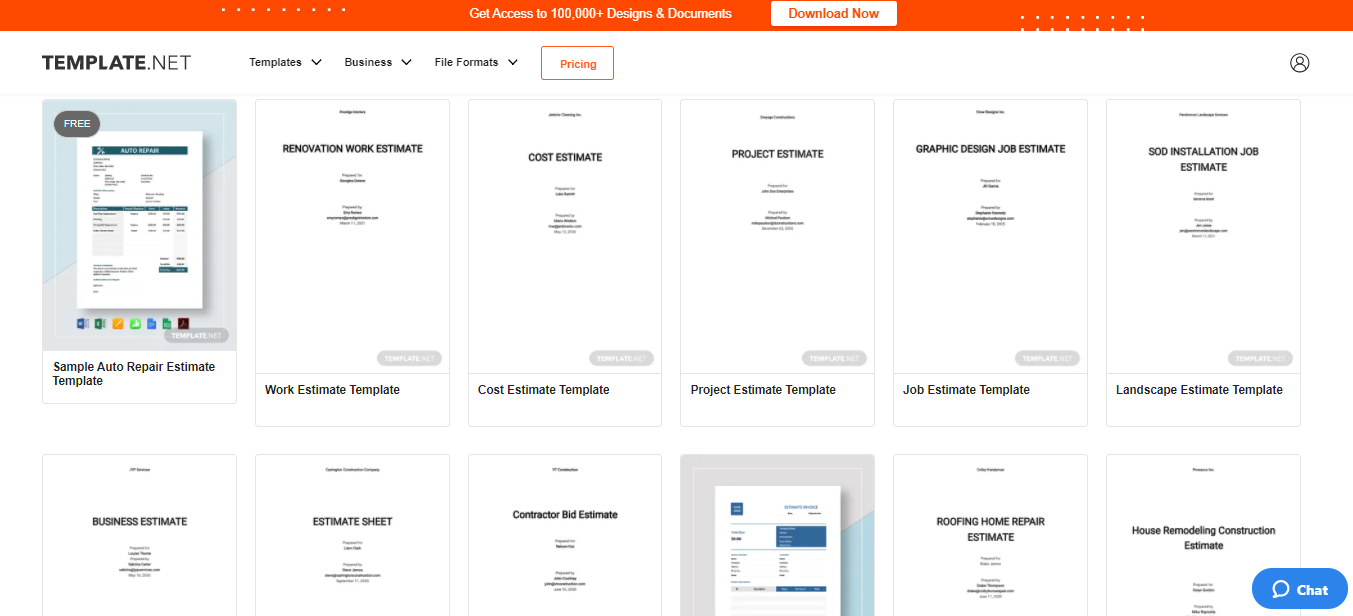Expand the Templates dropdown menu
Image resolution: width=1353 pixels, height=616 pixels.
point(285,62)
